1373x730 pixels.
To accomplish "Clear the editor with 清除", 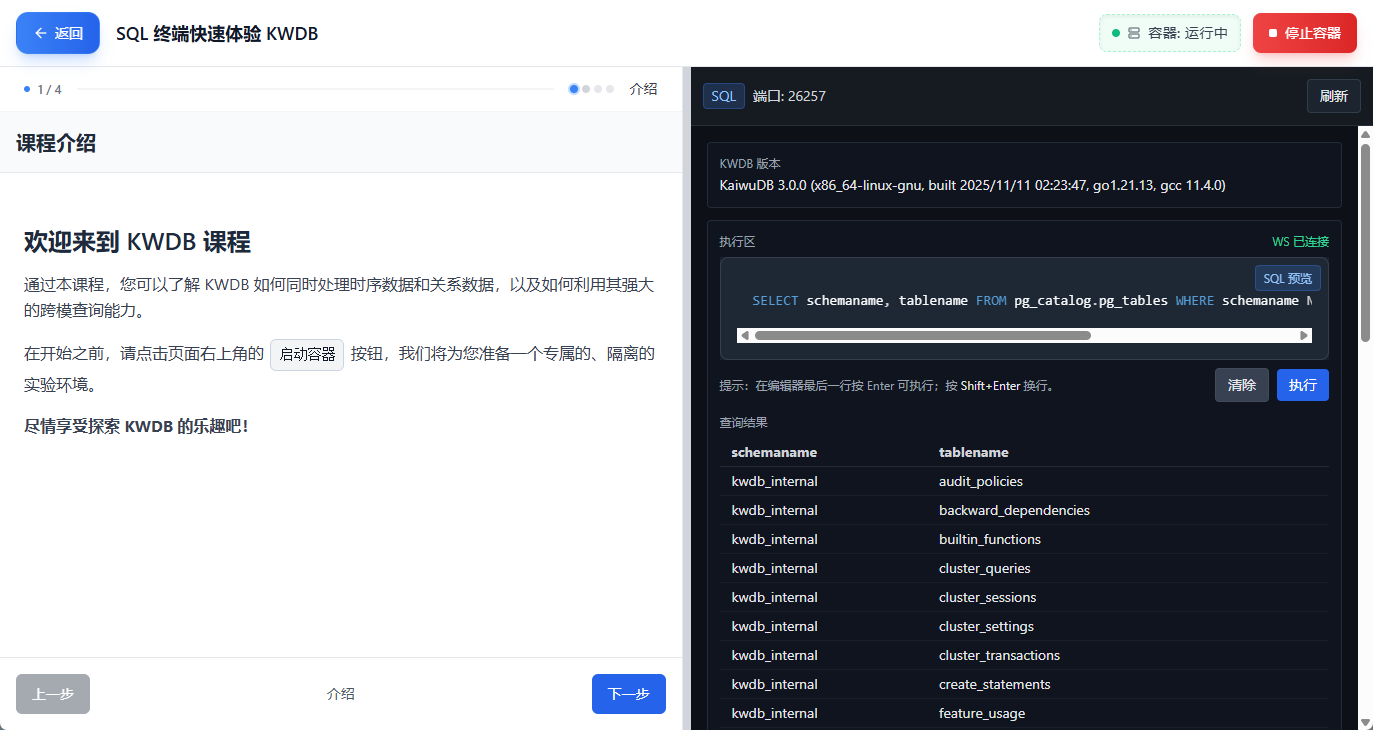I will (x=1242, y=385).
